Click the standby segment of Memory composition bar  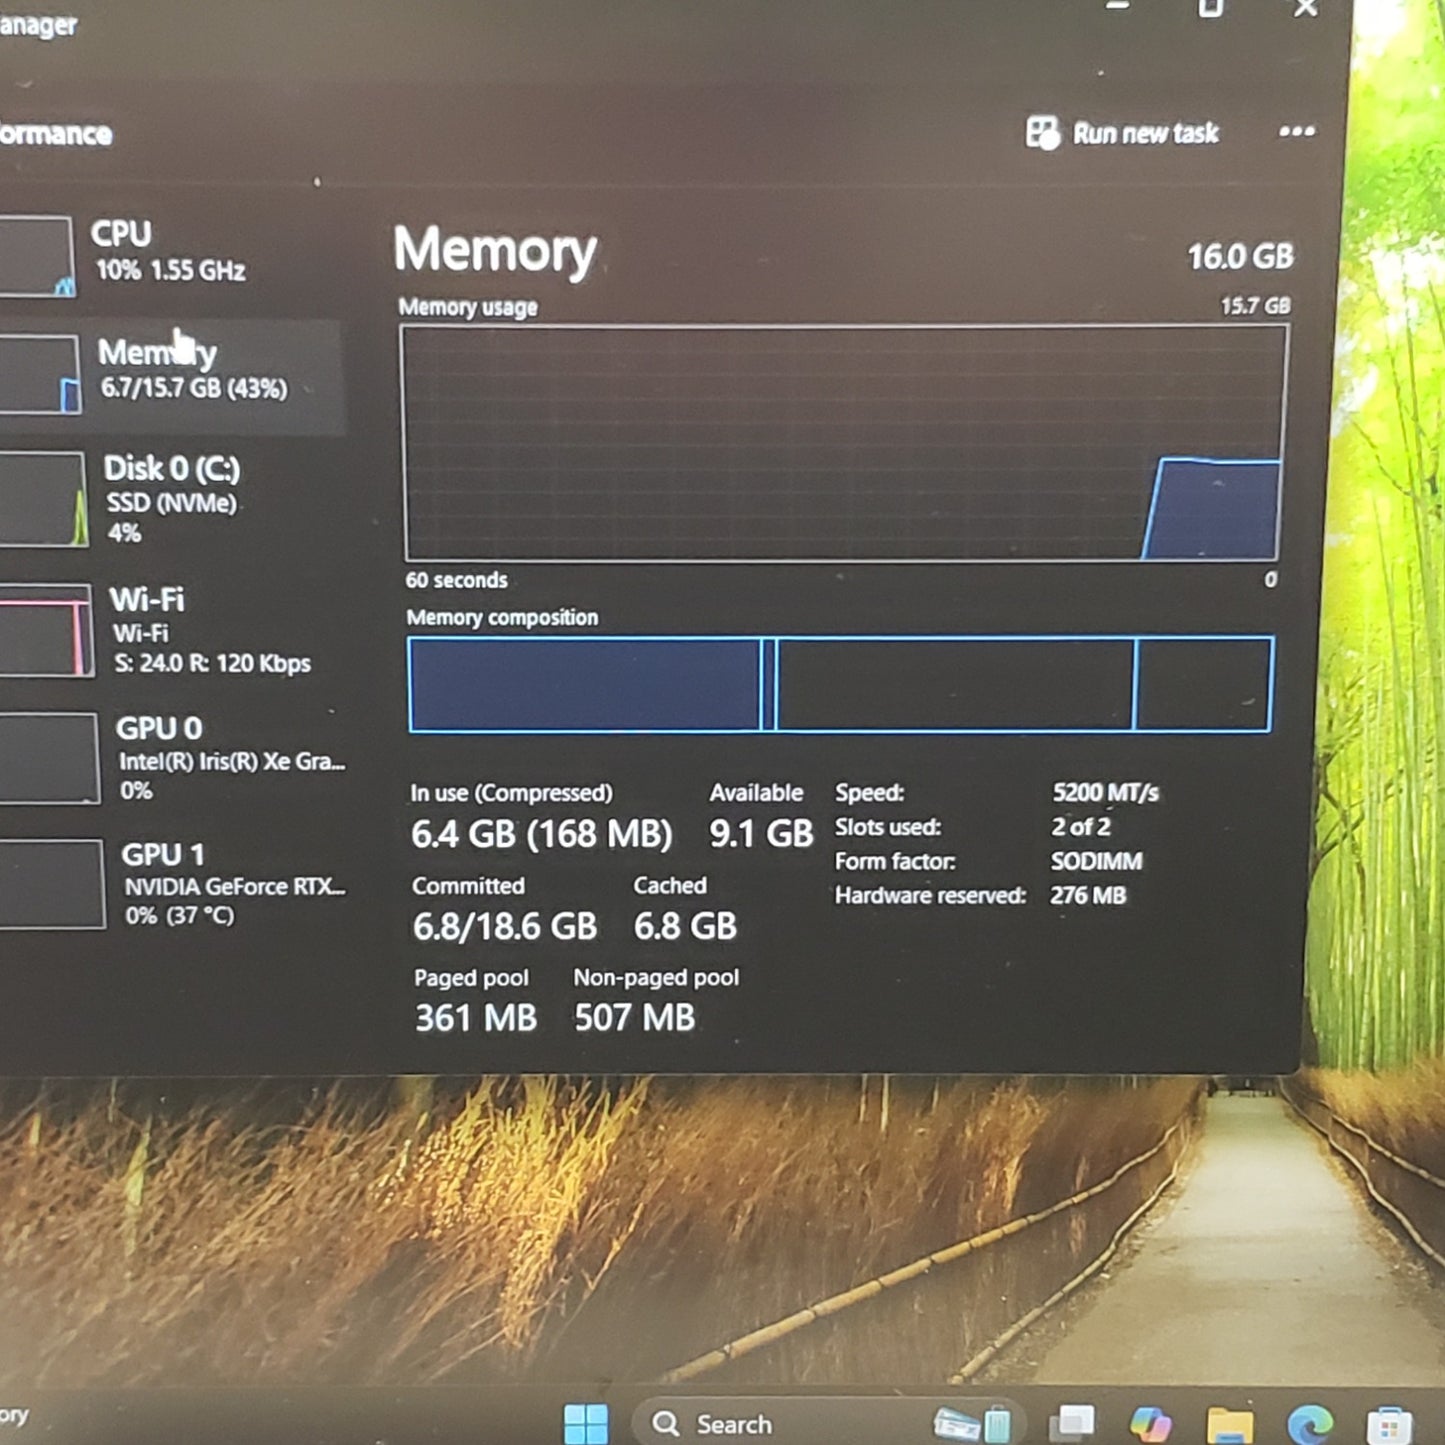click(x=955, y=685)
